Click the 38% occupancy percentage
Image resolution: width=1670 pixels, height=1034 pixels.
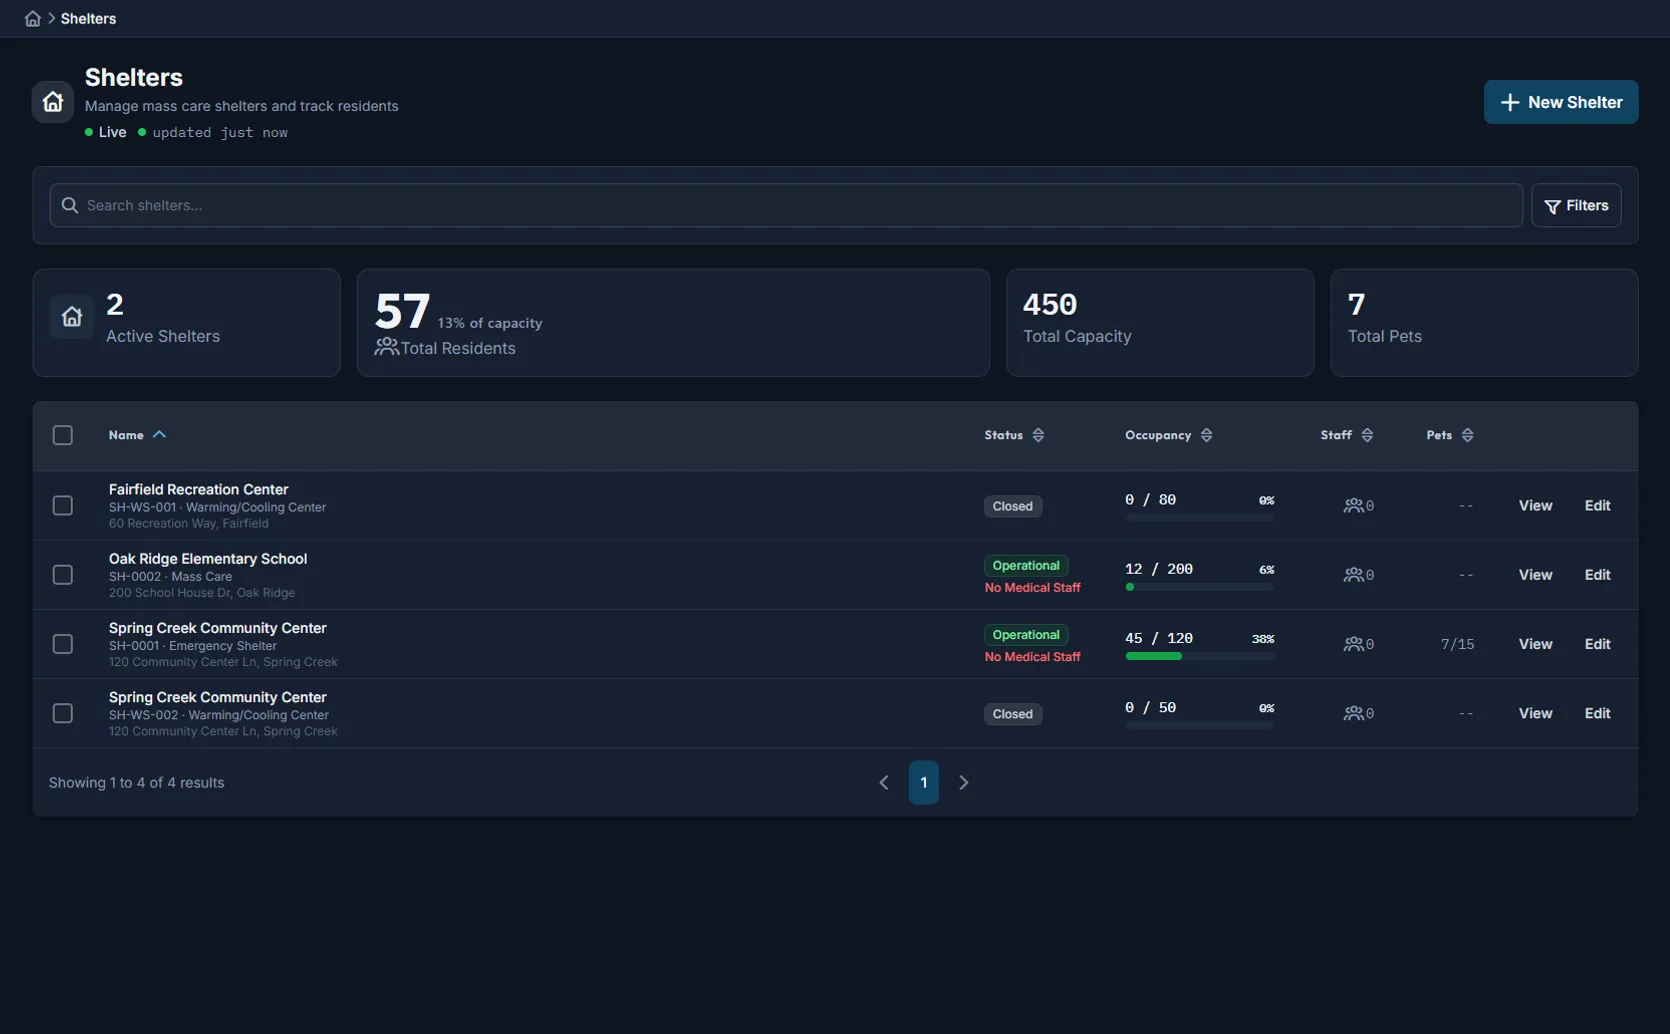tap(1263, 639)
